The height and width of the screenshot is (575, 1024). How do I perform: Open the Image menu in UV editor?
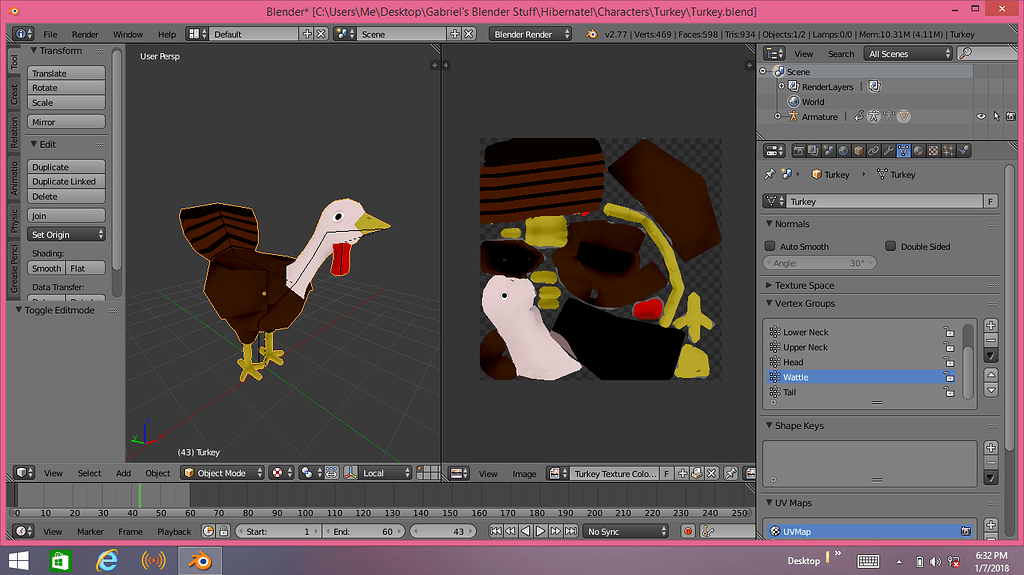[x=524, y=474]
